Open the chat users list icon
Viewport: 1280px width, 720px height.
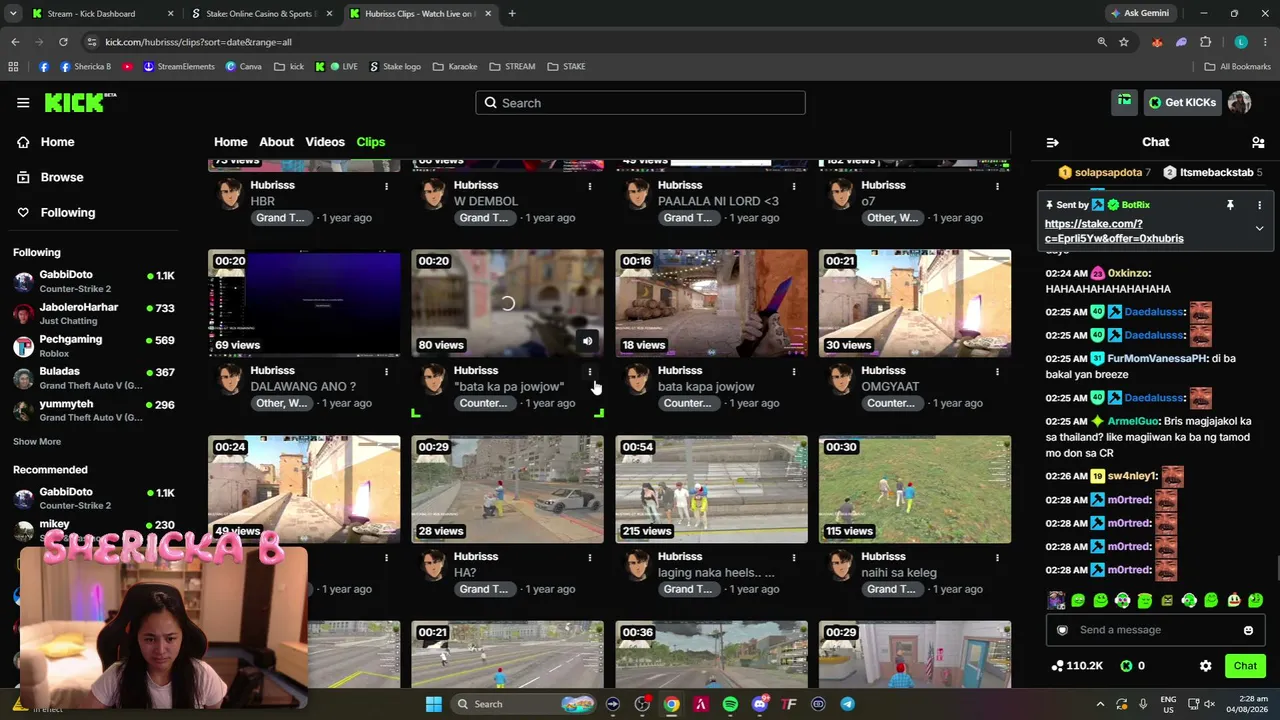(1258, 143)
